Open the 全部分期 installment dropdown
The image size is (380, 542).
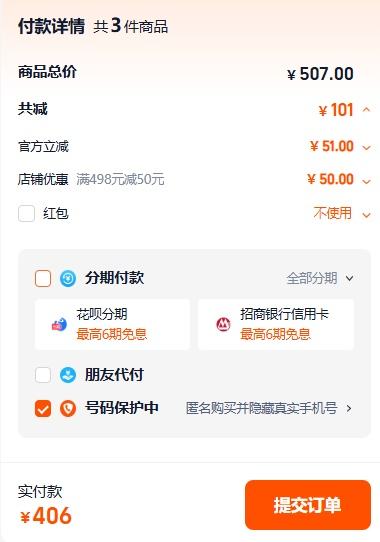coord(320,278)
